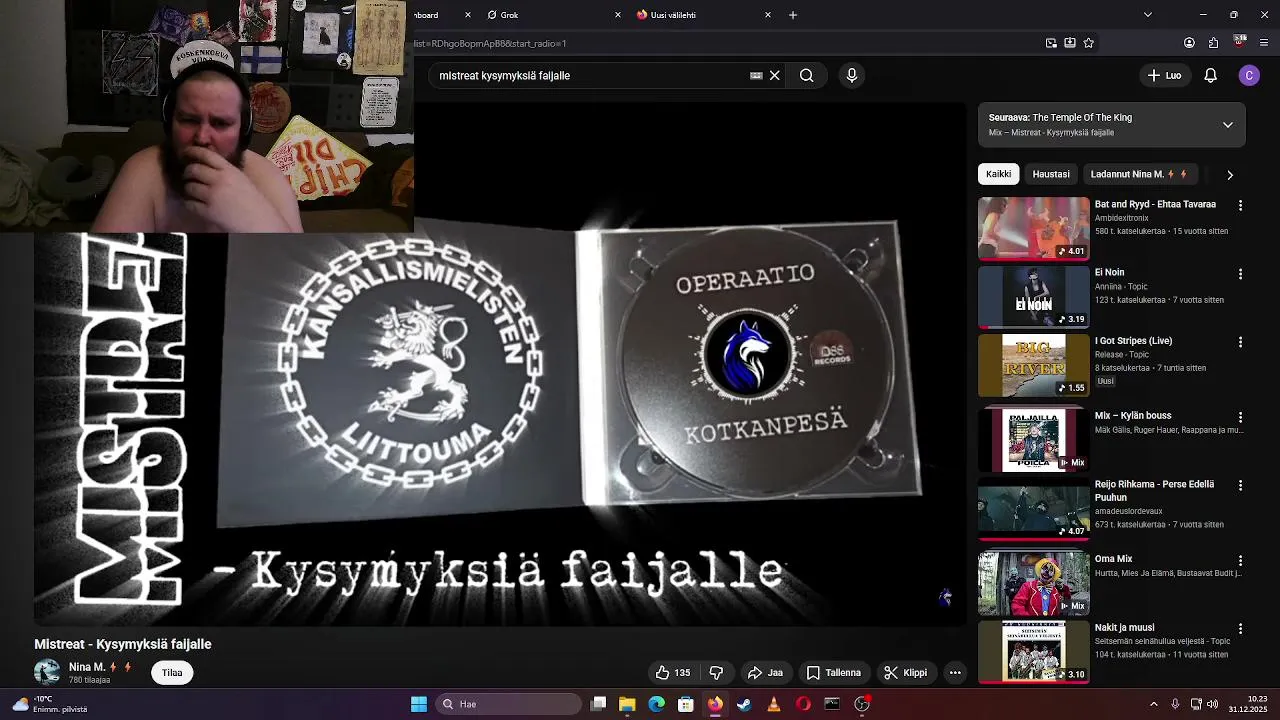Close the Uusi välilehti tab
Image resolution: width=1280 pixels, height=720 pixels.
[768, 15]
